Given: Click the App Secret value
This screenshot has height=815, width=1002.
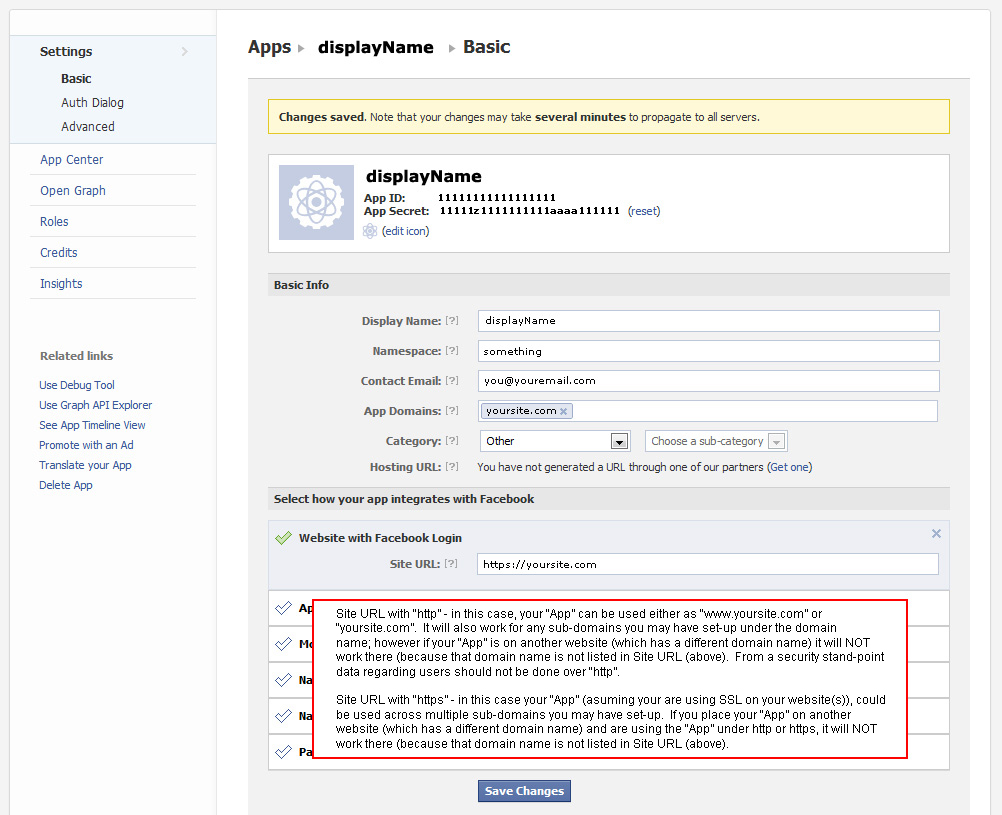Looking at the screenshot, I should tap(530, 211).
